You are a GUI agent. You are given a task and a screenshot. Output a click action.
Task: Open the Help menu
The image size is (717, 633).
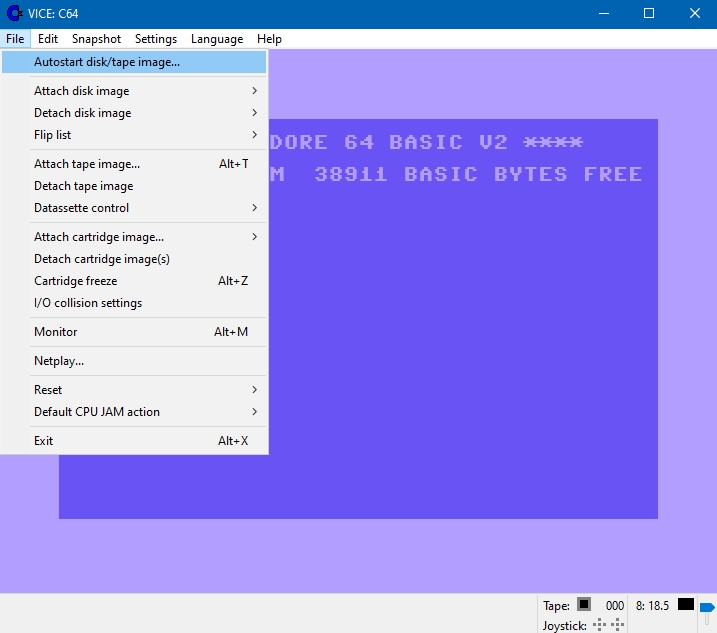point(269,39)
